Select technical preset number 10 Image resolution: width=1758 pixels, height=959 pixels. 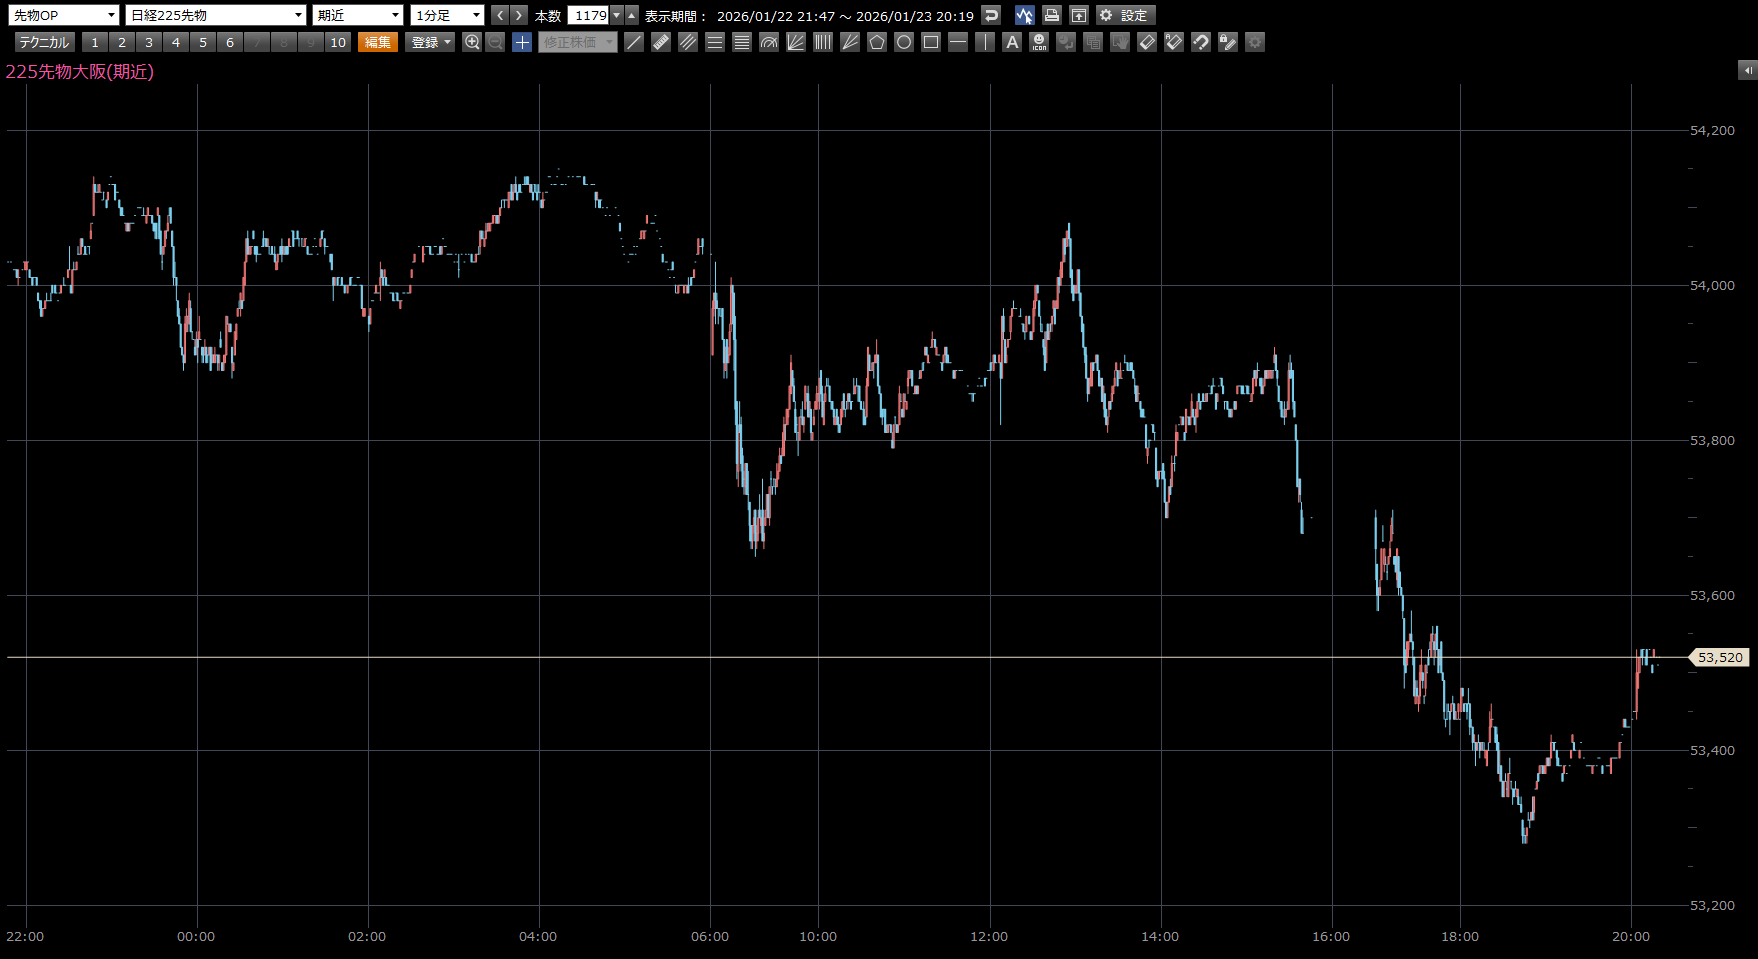pos(338,42)
